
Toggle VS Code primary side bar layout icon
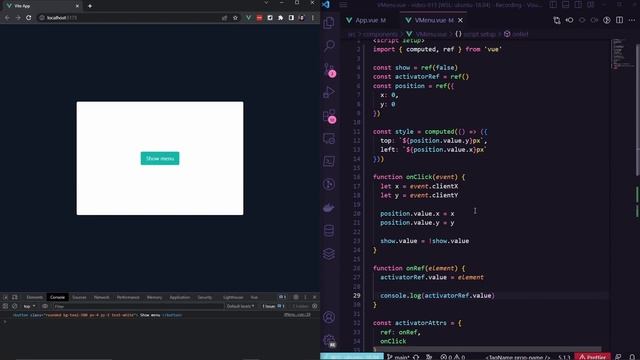[553, 5]
